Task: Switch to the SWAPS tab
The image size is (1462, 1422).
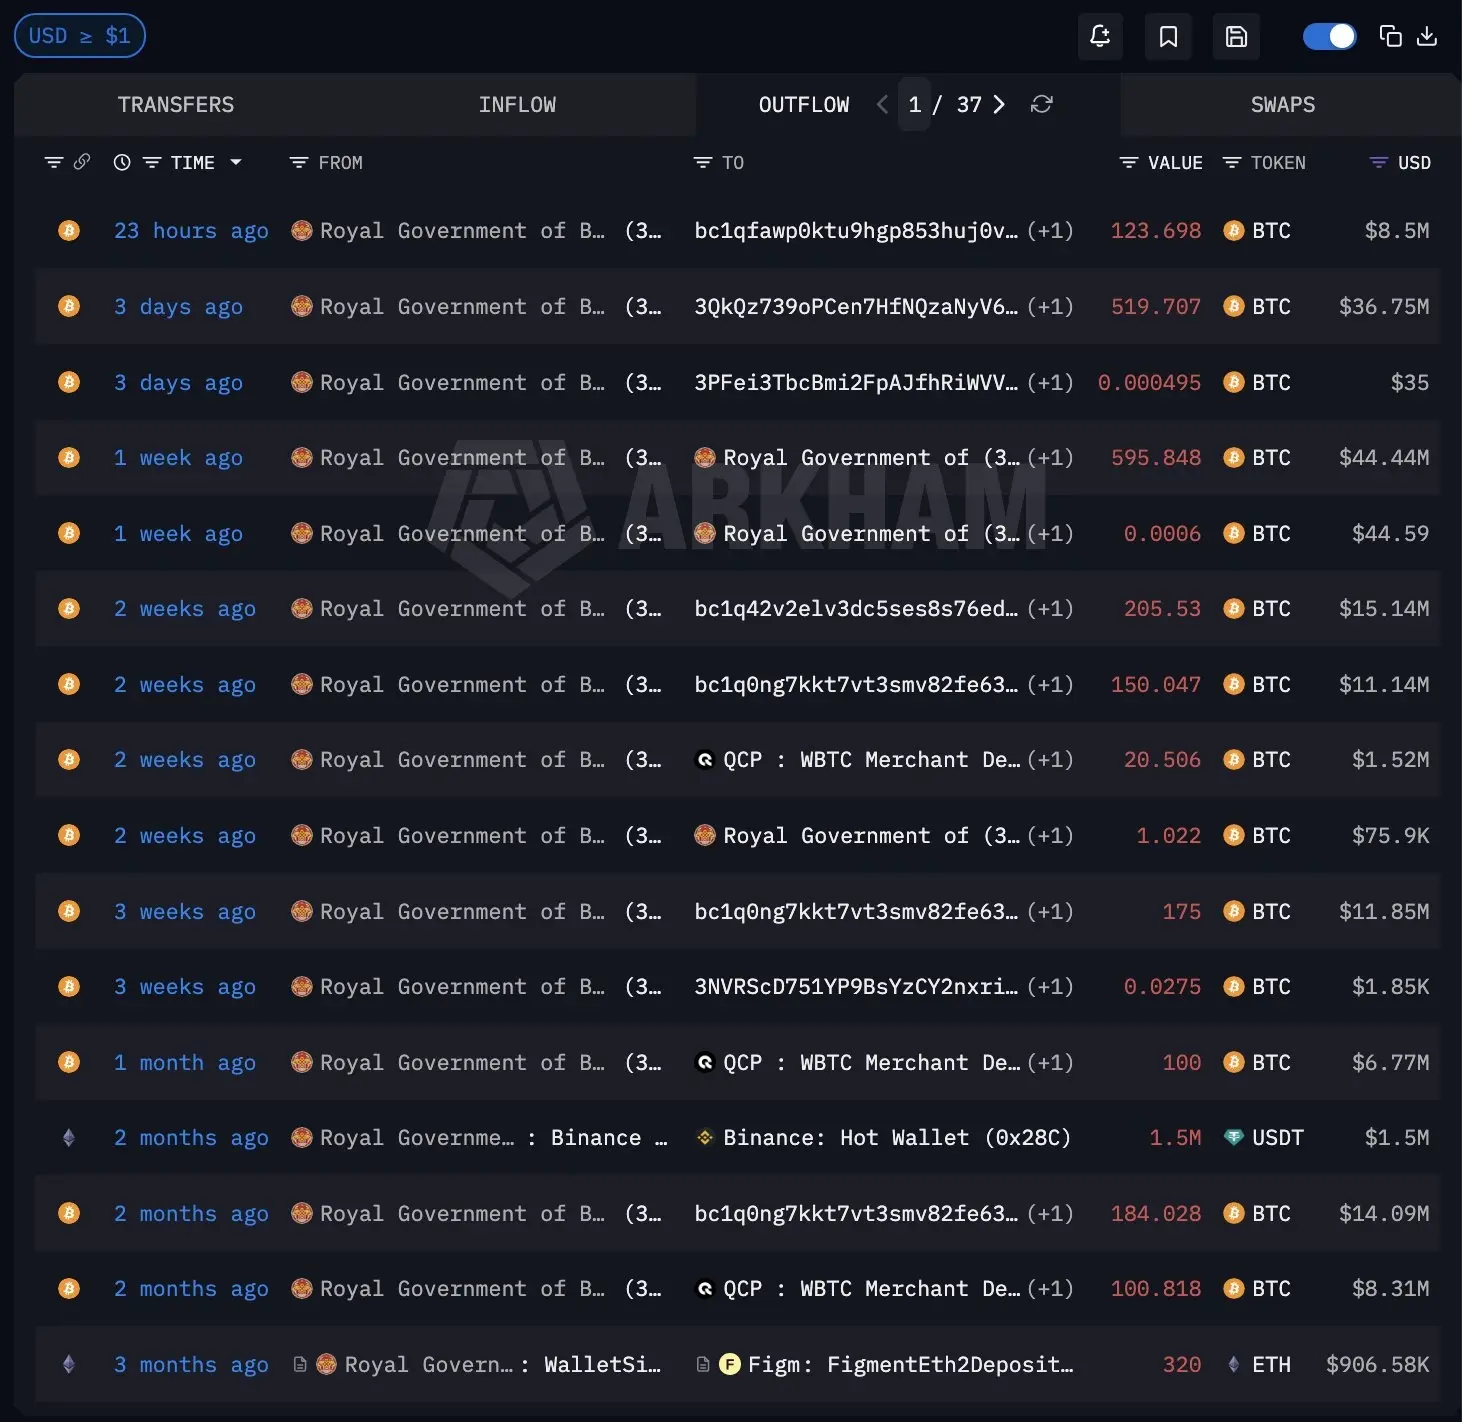Action: [1282, 105]
